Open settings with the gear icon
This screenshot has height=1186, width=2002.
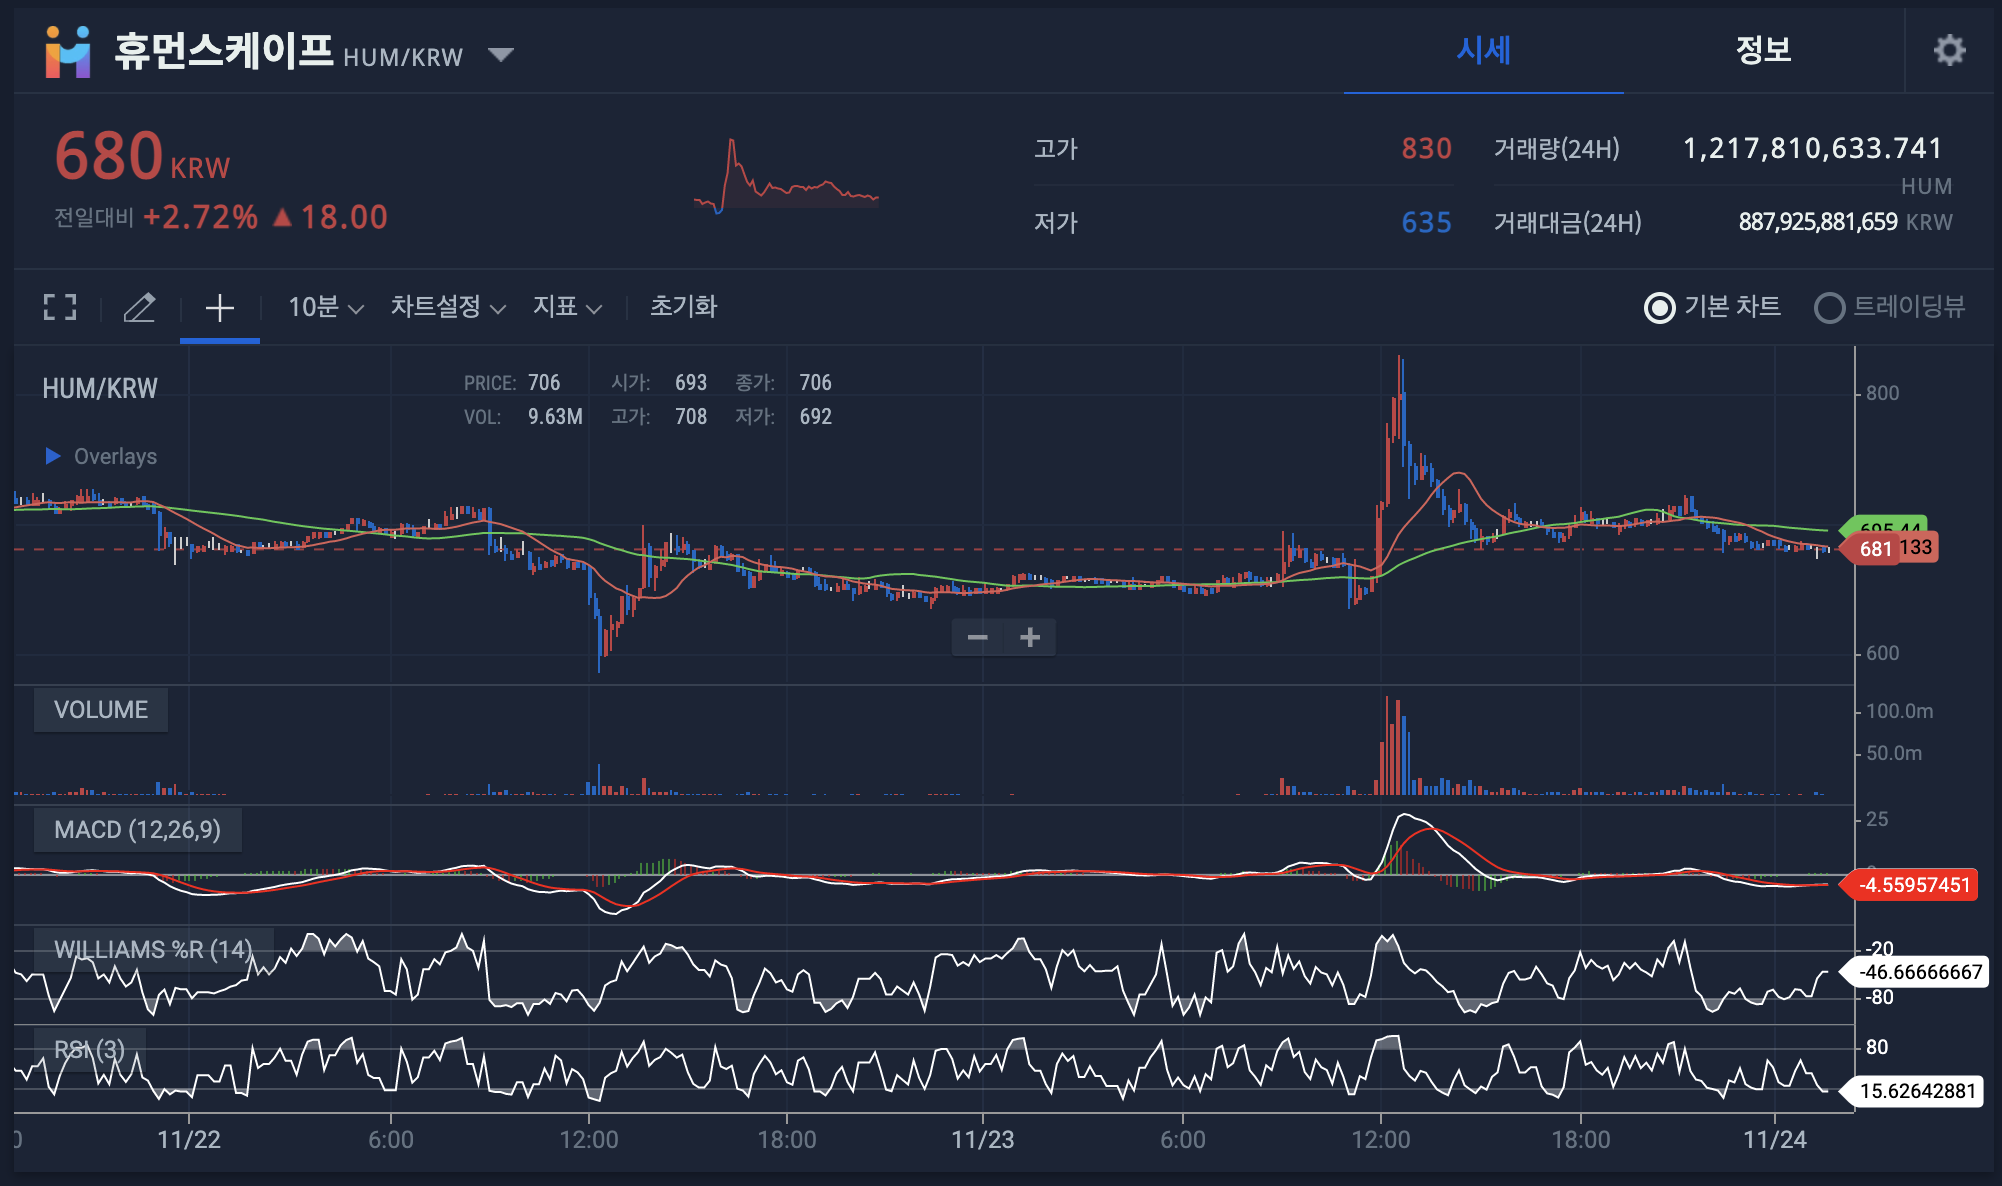pyautogui.click(x=1948, y=50)
